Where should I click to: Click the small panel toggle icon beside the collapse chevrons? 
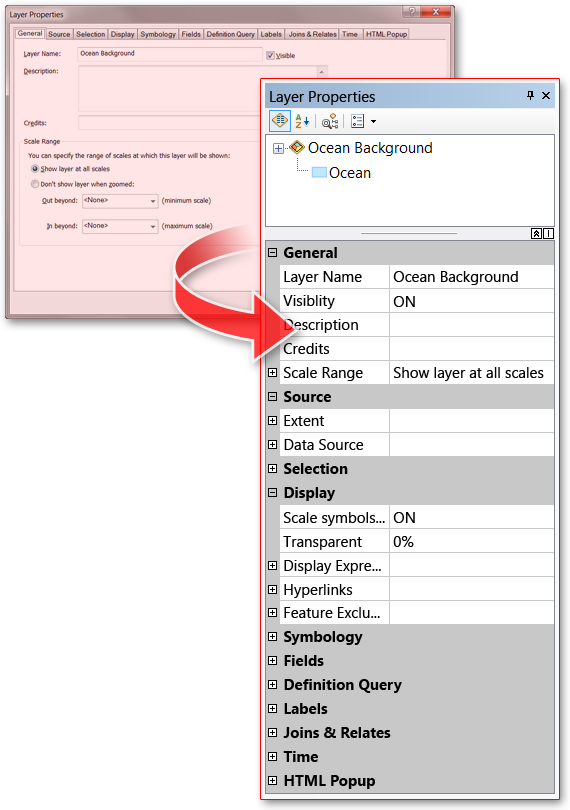548,233
